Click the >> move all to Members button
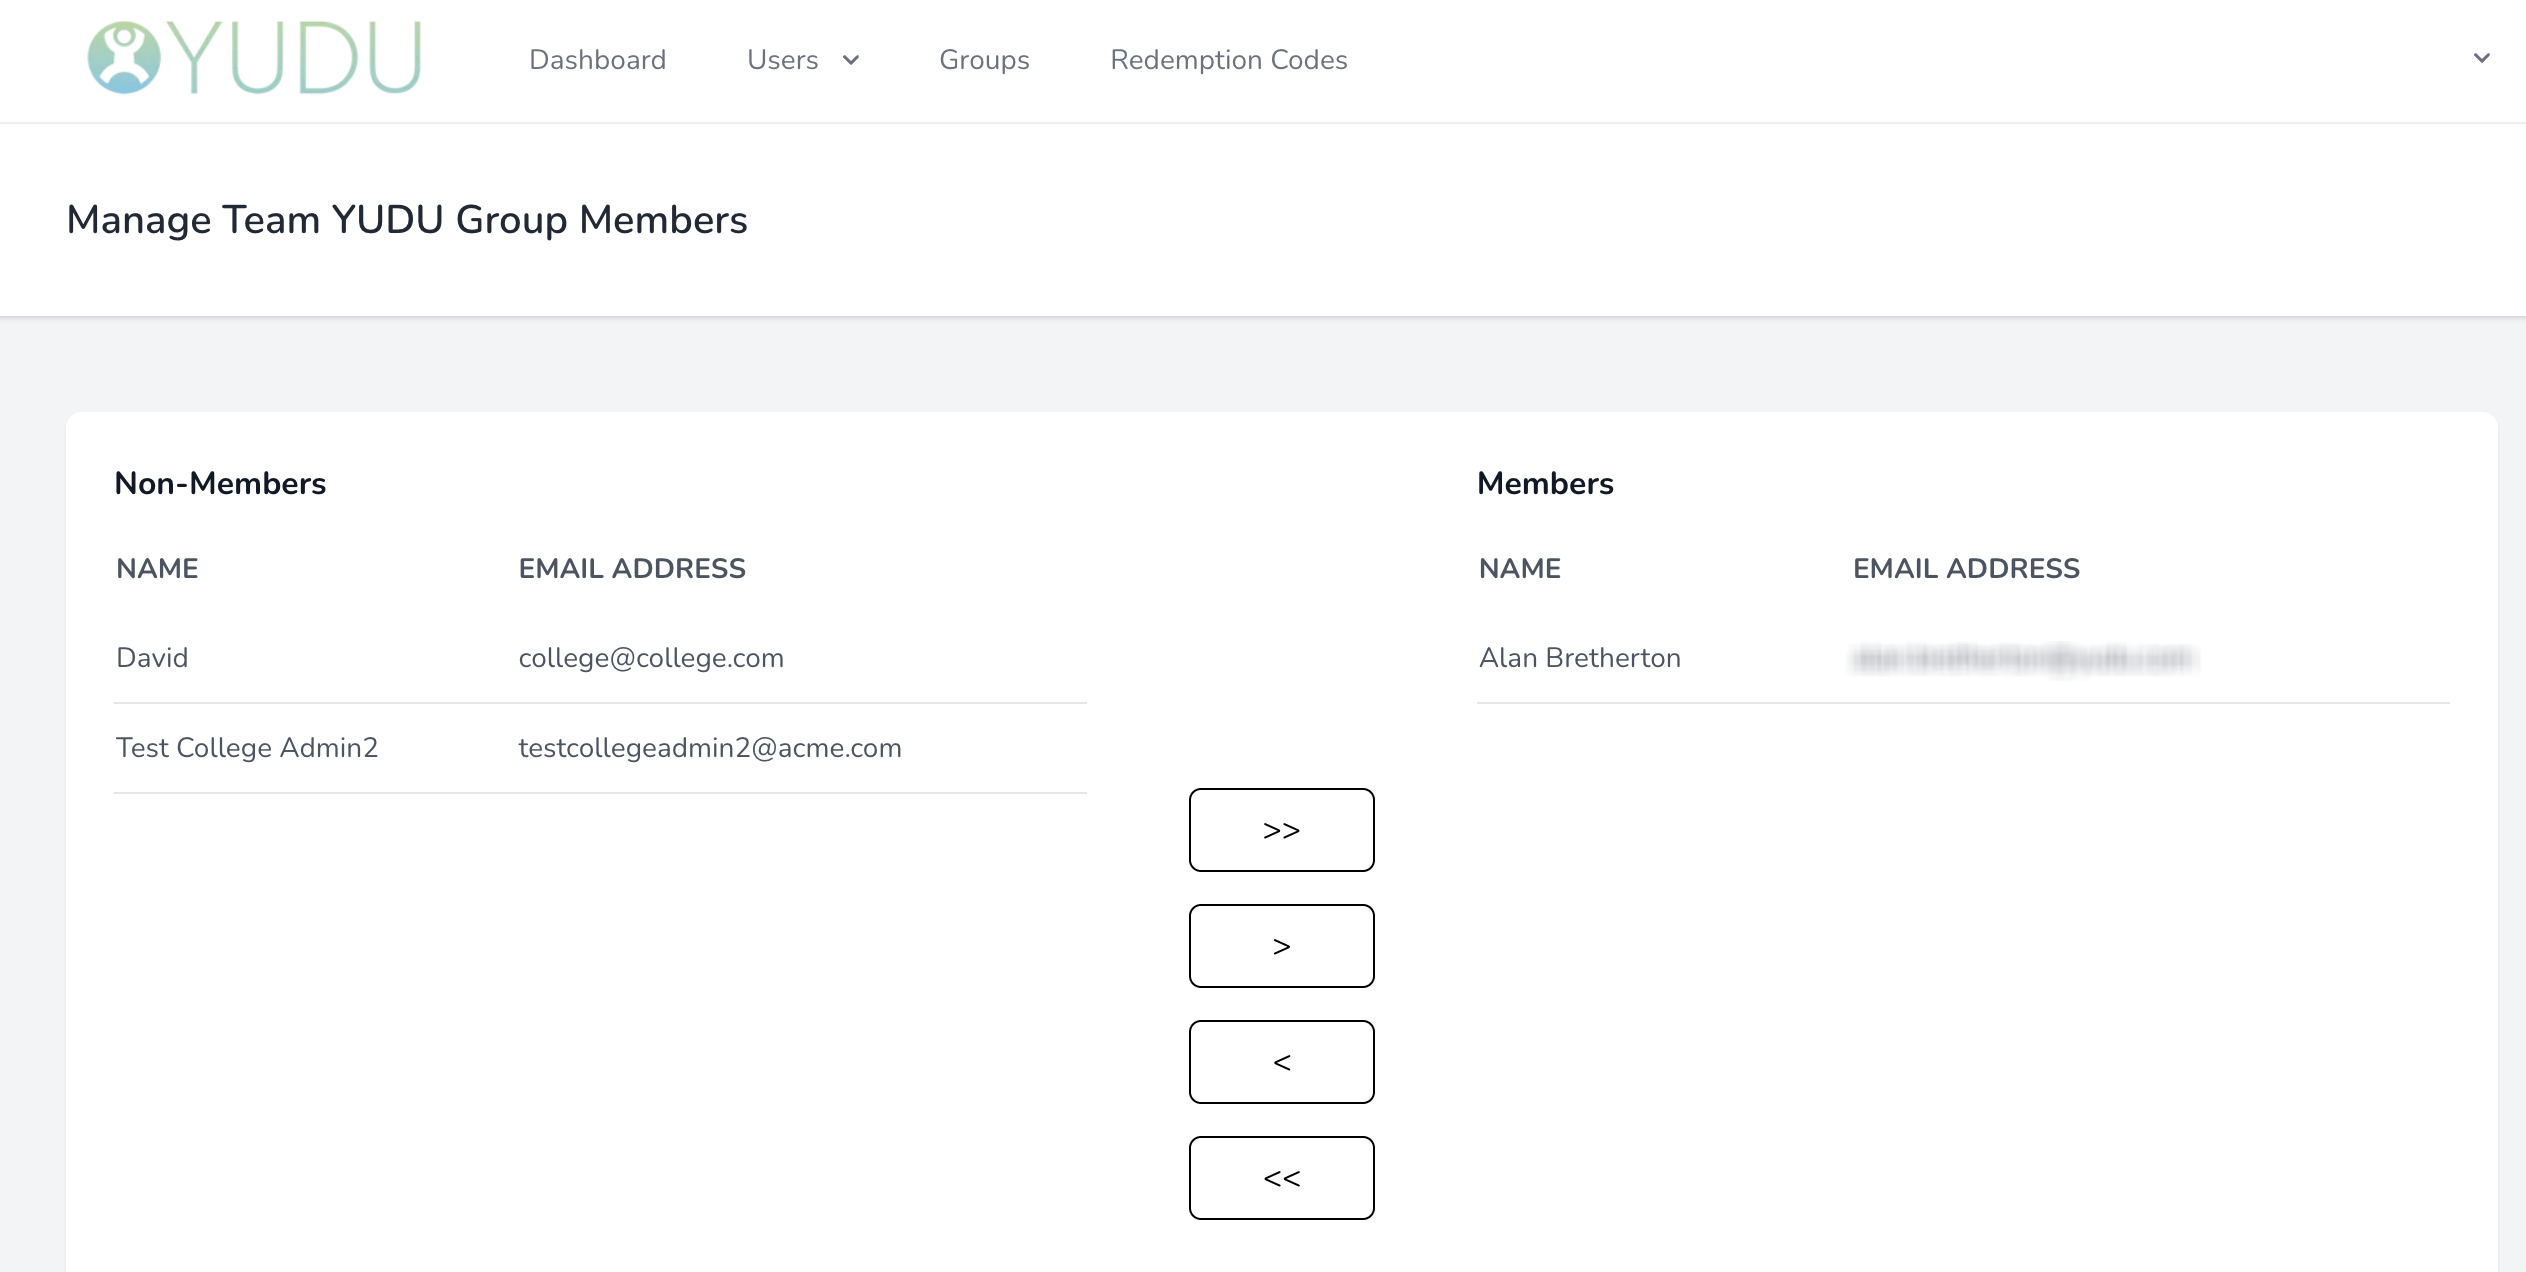2526x1272 pixels. tap(1281, 829)
